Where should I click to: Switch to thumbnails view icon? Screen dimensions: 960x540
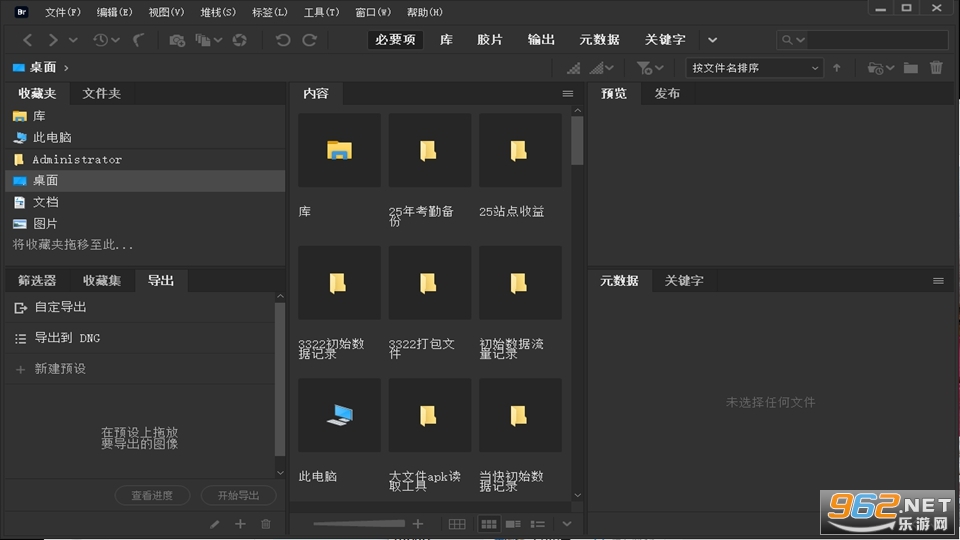point(489,524)
